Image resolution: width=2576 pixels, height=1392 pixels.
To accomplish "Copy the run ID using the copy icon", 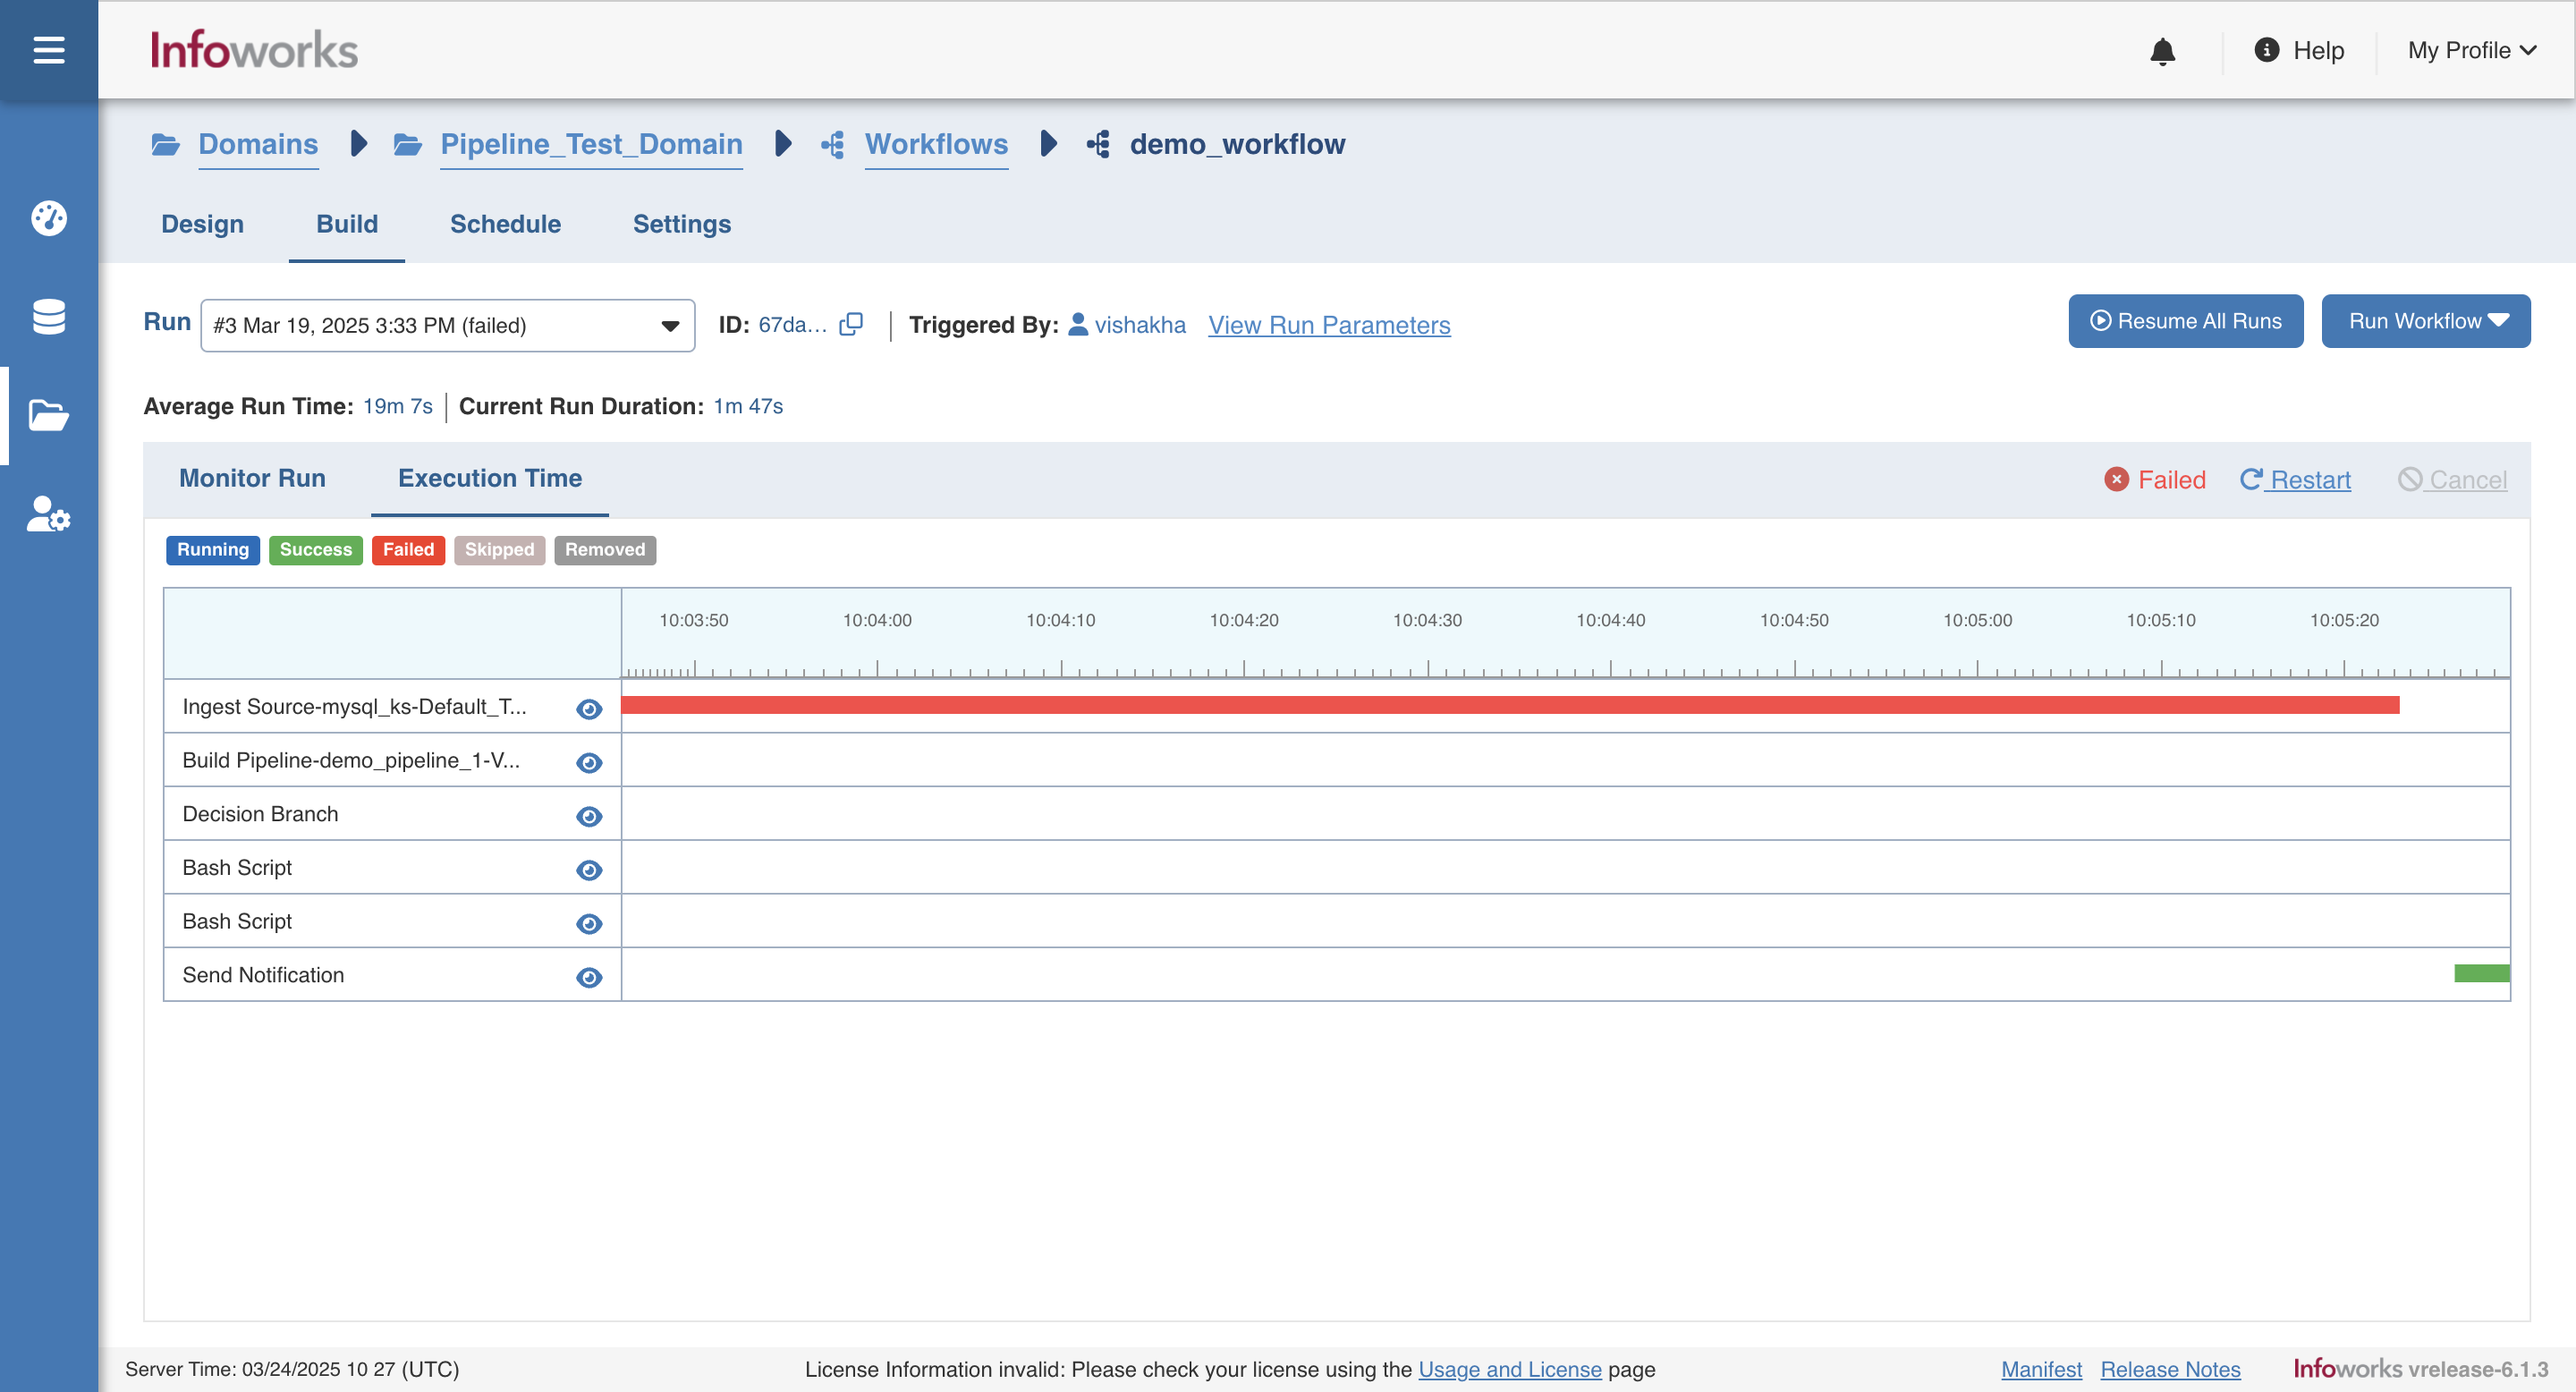I will [x=851, y=324].
